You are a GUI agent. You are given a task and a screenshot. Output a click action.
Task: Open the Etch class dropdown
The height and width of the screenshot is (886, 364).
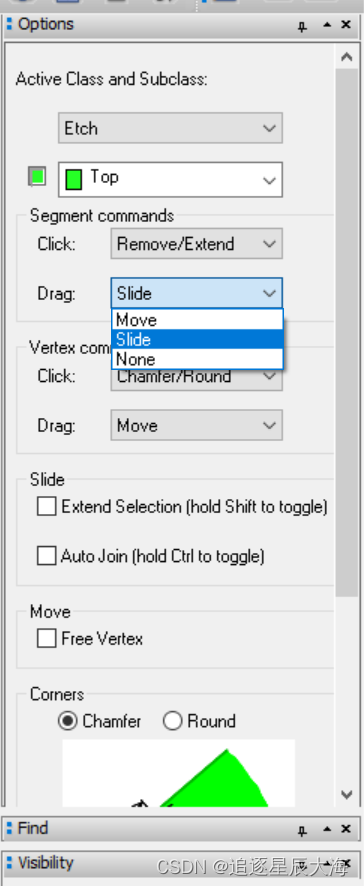coord(170,128)
